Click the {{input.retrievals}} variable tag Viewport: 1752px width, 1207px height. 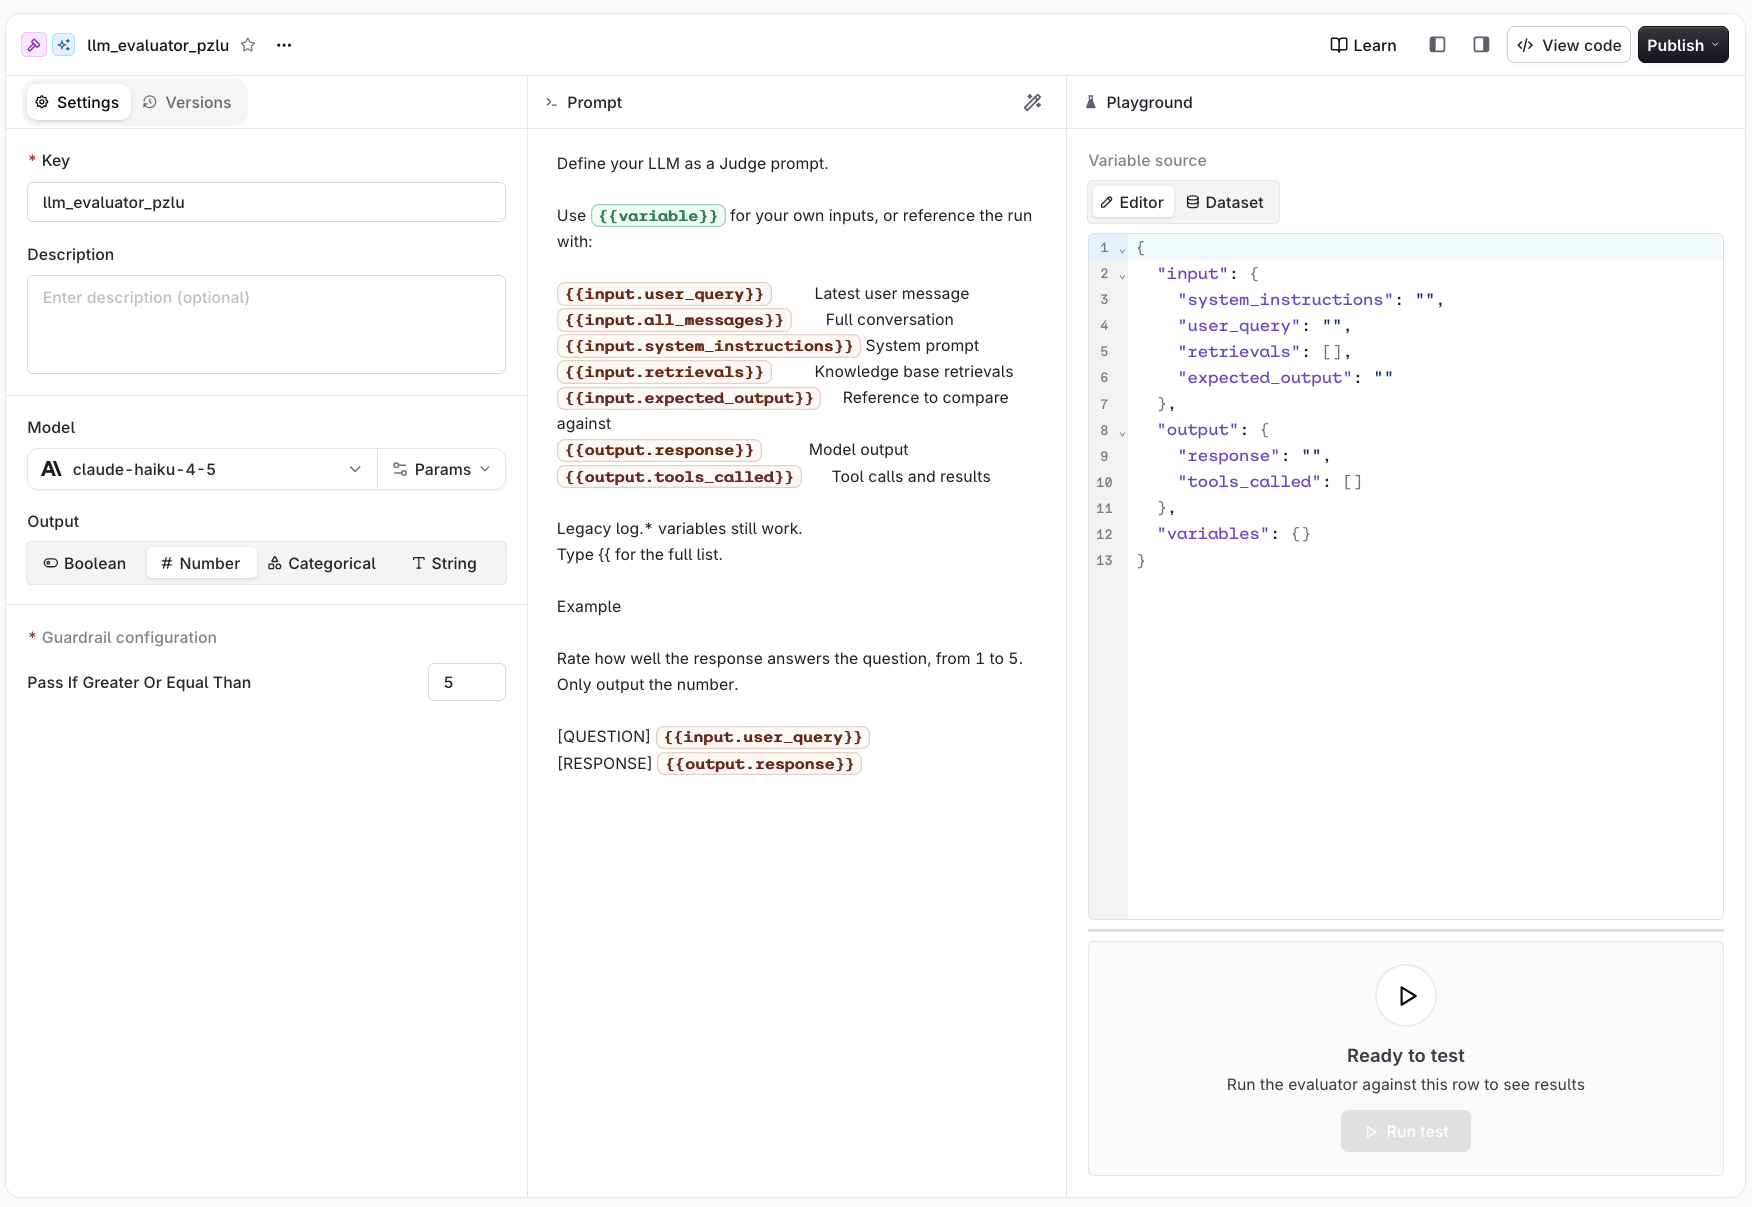pyautogui.click(x=664, y=371)
